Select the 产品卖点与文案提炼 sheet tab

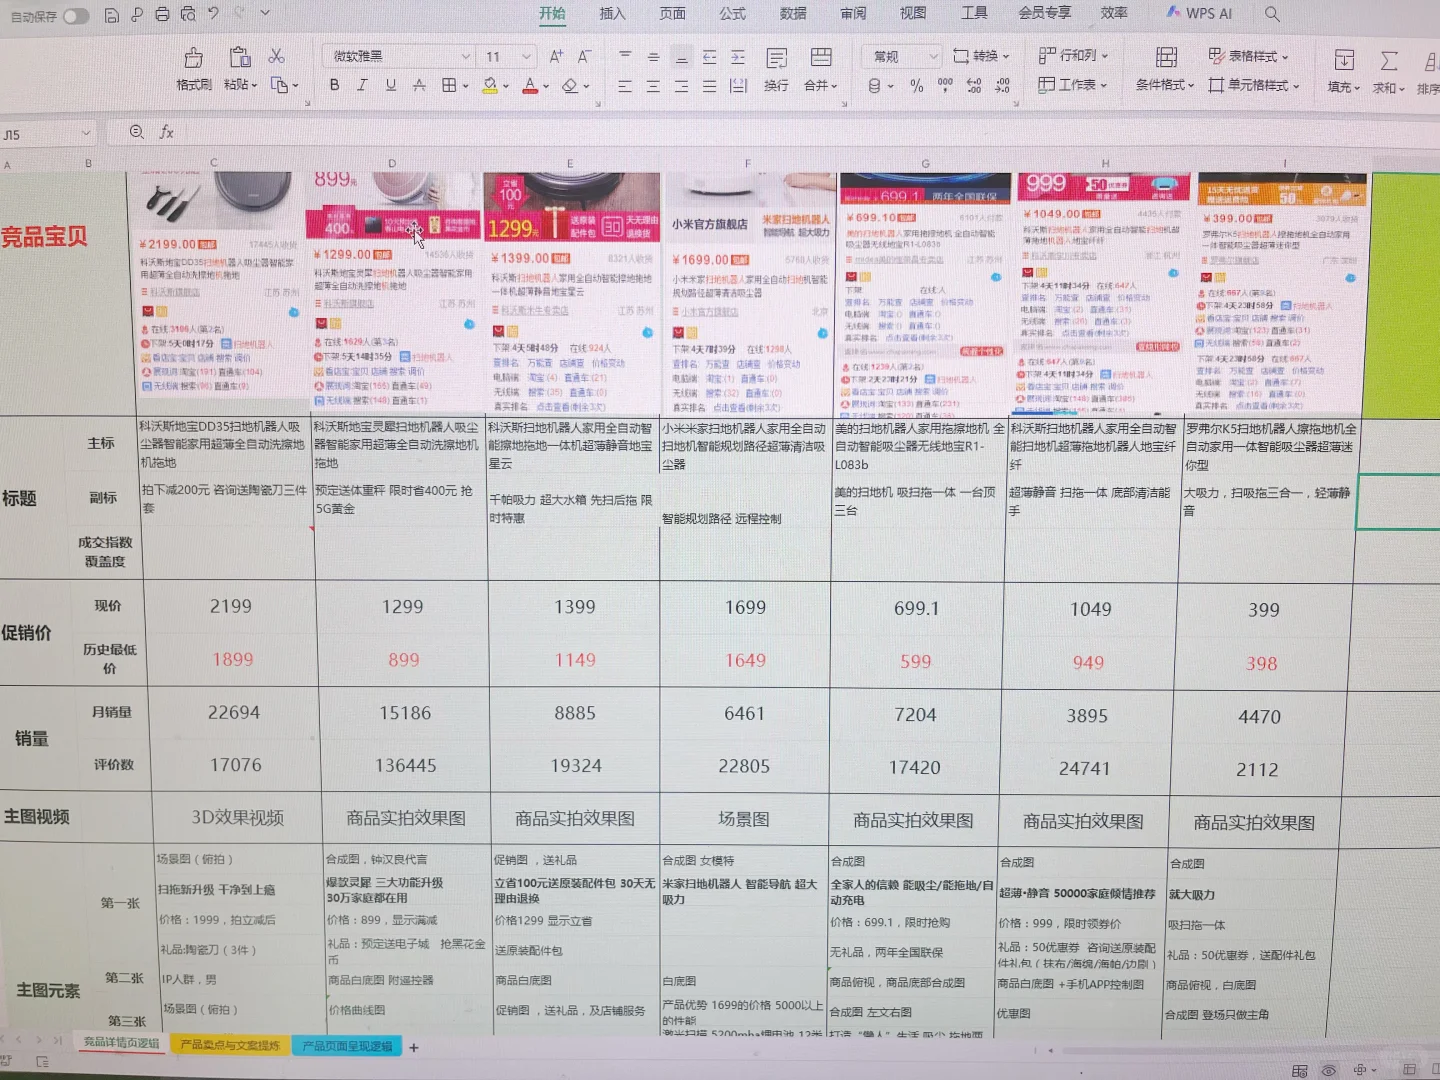tap(230, 1045)
